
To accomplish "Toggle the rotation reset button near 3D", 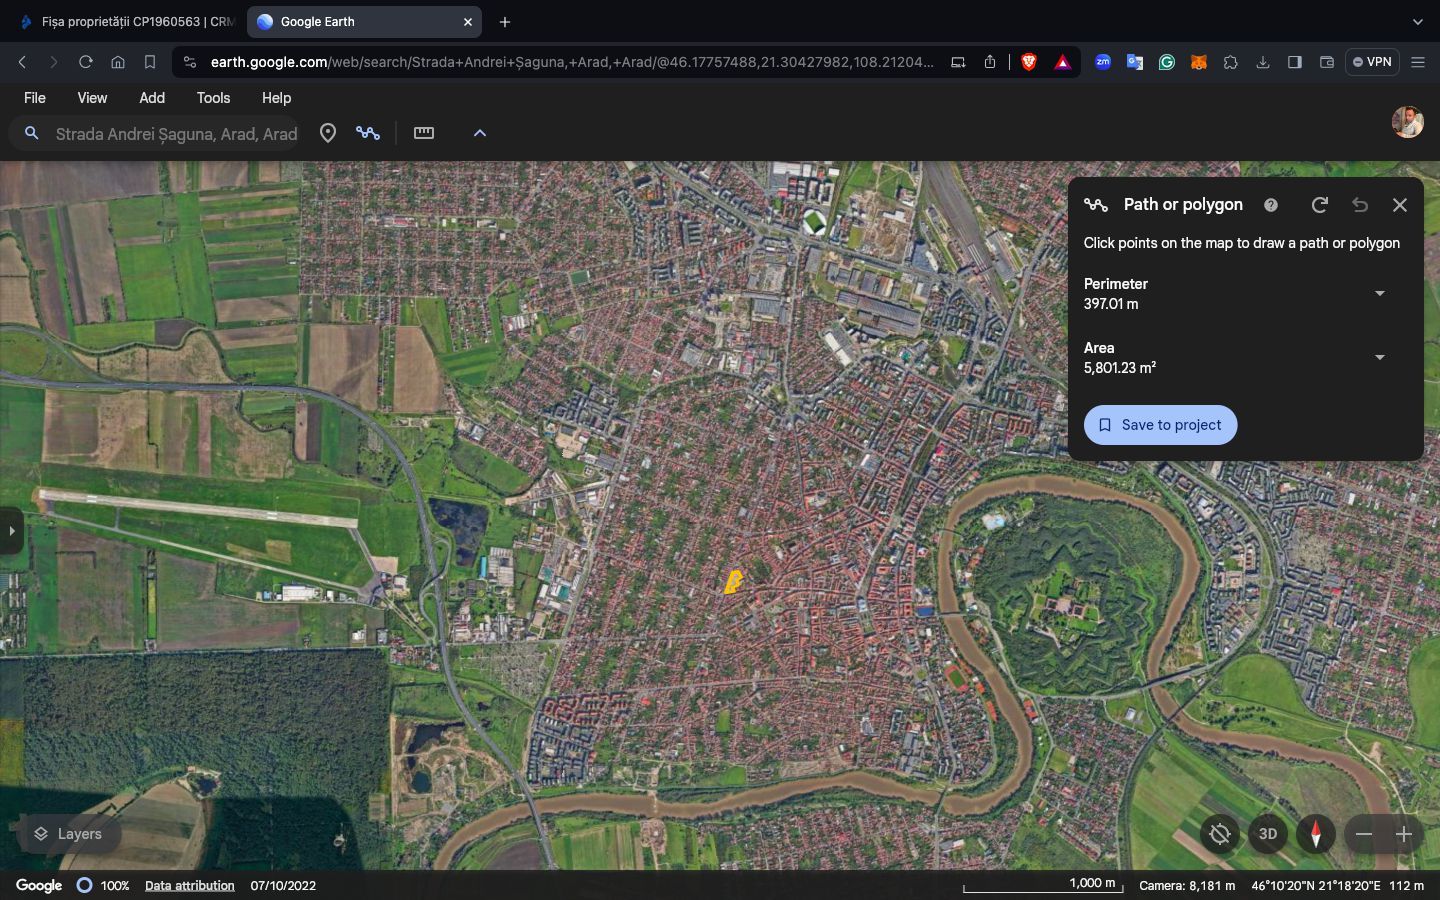I will click(x=1219, y=834).
